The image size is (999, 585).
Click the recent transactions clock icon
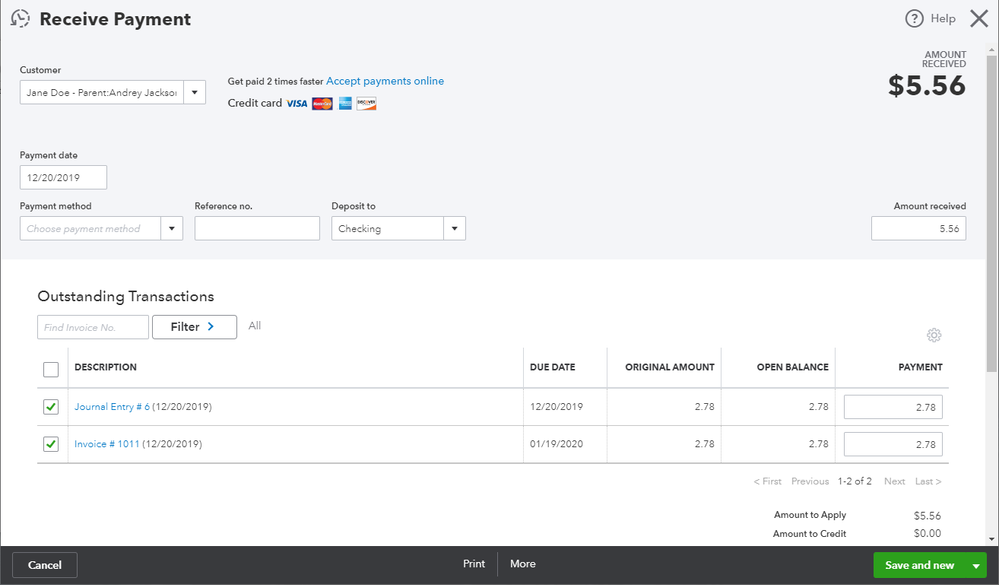(x=20, y=18)
